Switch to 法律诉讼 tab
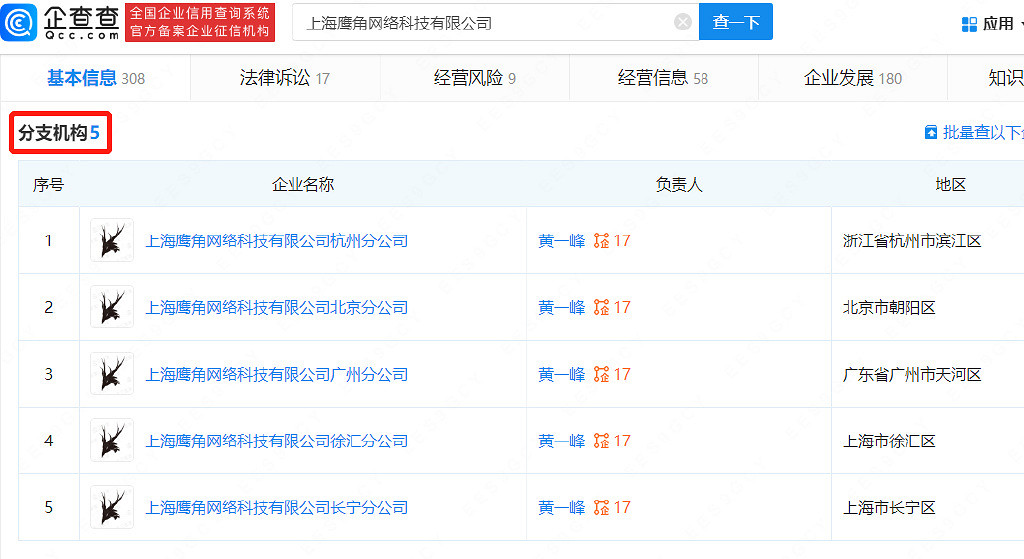1024x559 pixels. coord(284,78)
